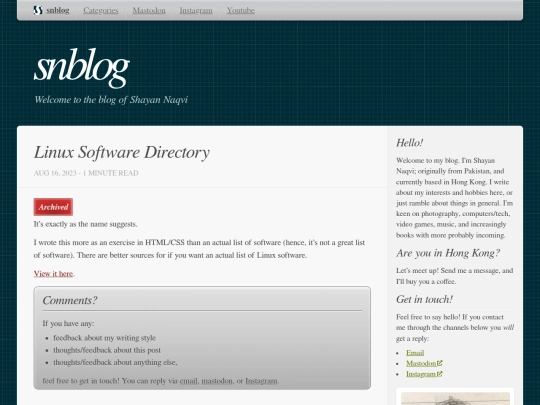Image resolution: width=540 pixels, height=405 pixels.
Task: Click the "Comments?" heading
Action: point(70,300)
